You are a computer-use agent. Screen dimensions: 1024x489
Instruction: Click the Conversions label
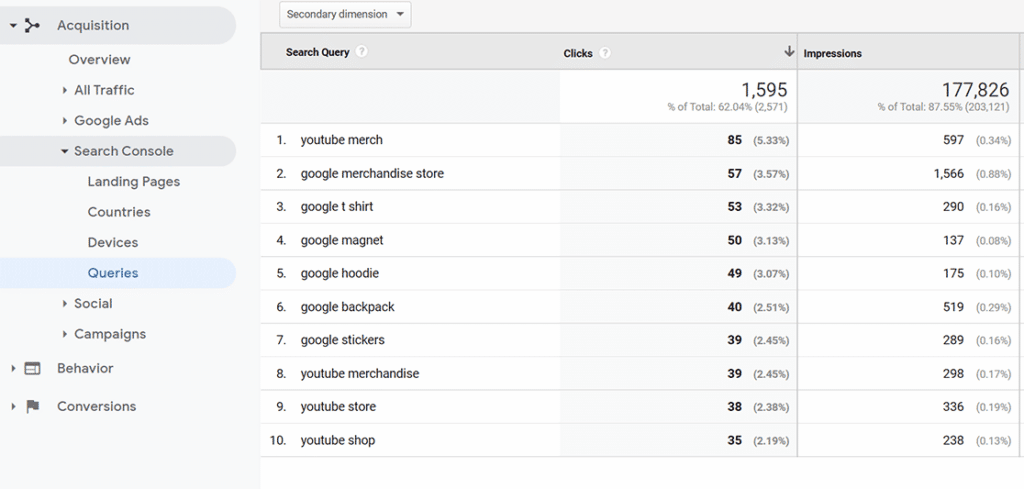(97, 407)
